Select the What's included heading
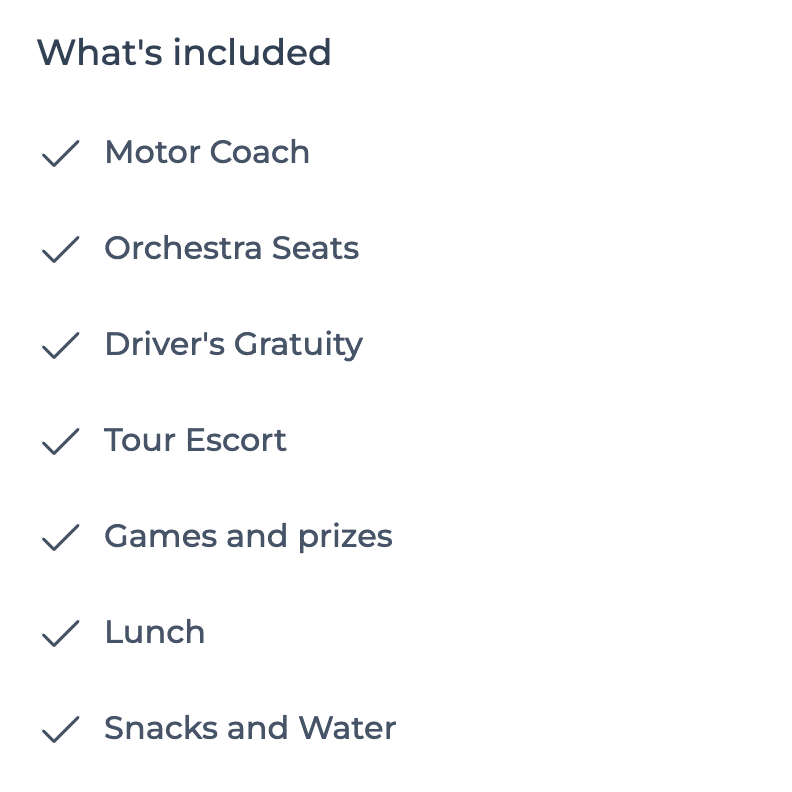 [184, 52]
